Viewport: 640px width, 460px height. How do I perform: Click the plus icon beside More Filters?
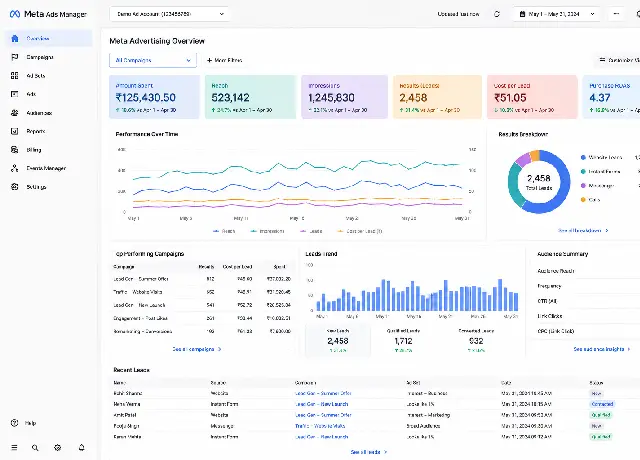coord(209,60)
